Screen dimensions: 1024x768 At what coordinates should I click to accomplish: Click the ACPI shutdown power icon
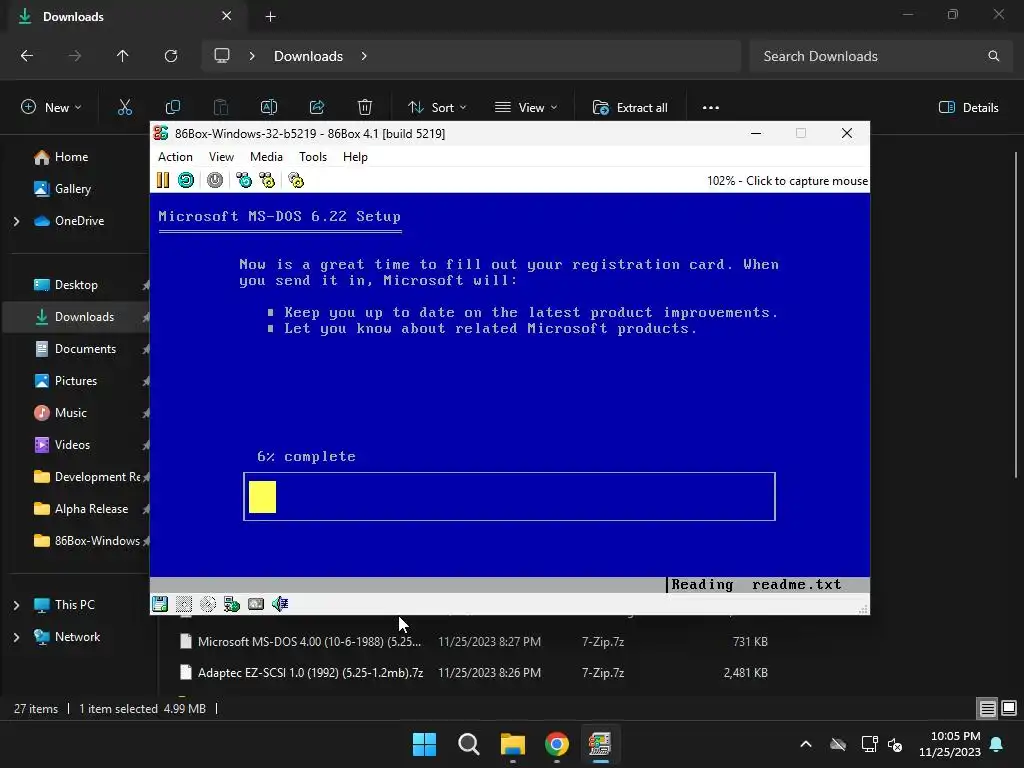215,180
